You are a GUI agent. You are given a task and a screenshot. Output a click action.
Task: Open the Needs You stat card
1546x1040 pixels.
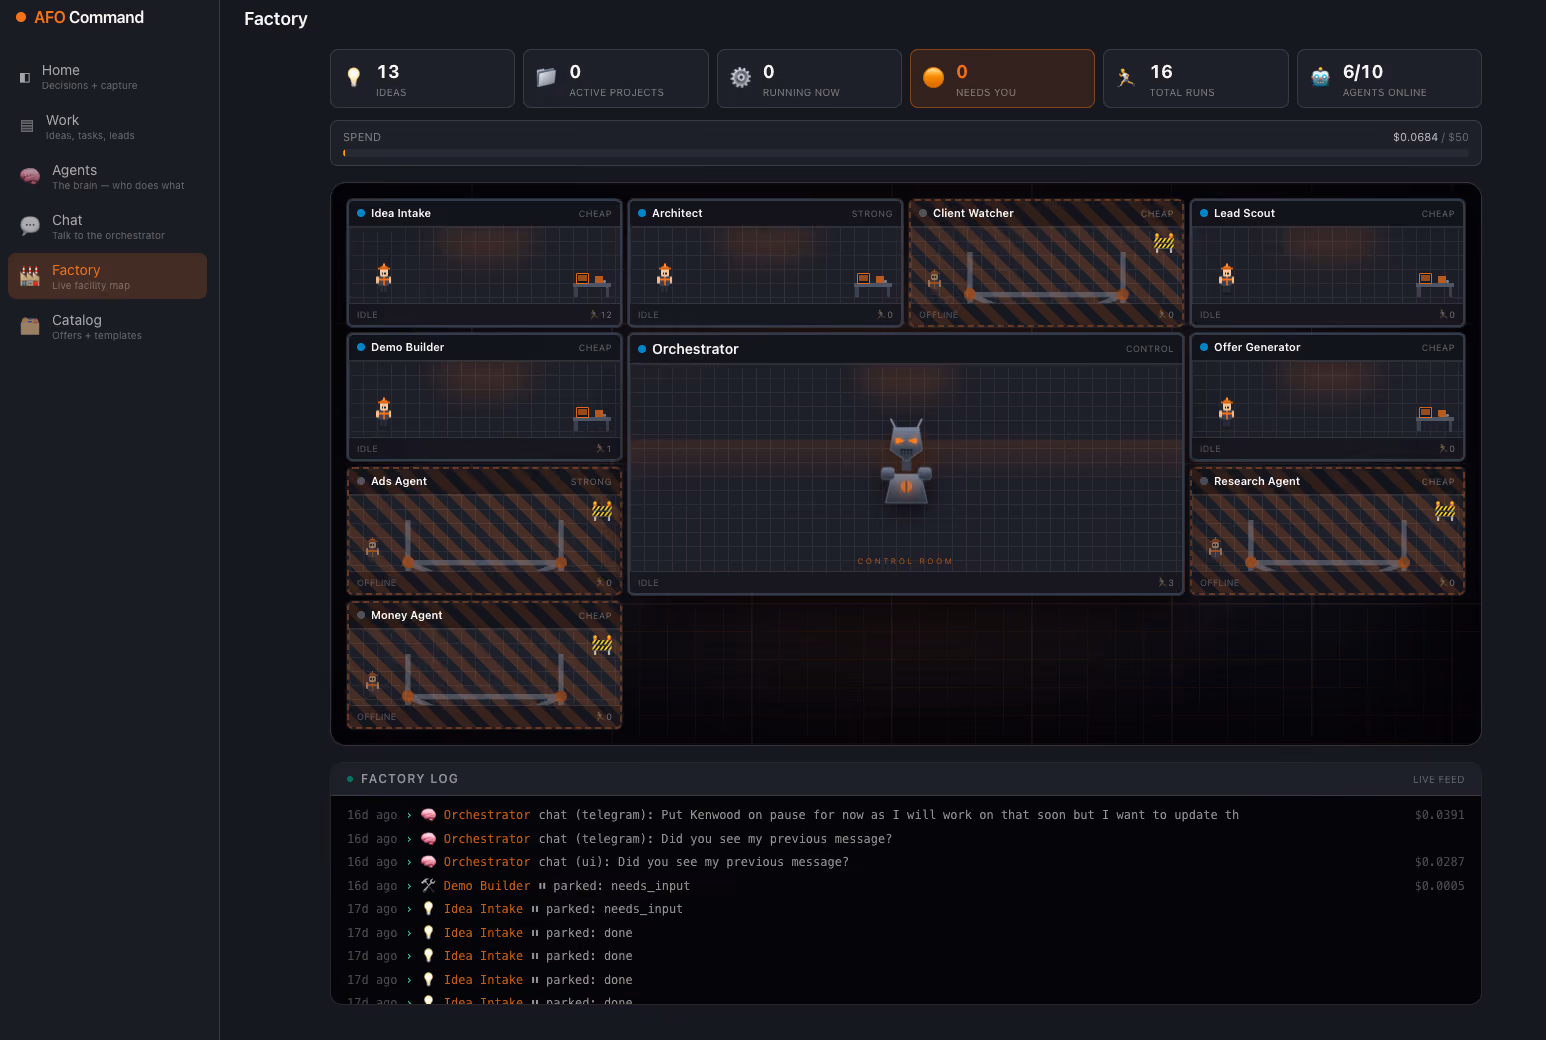point(1002,78)
